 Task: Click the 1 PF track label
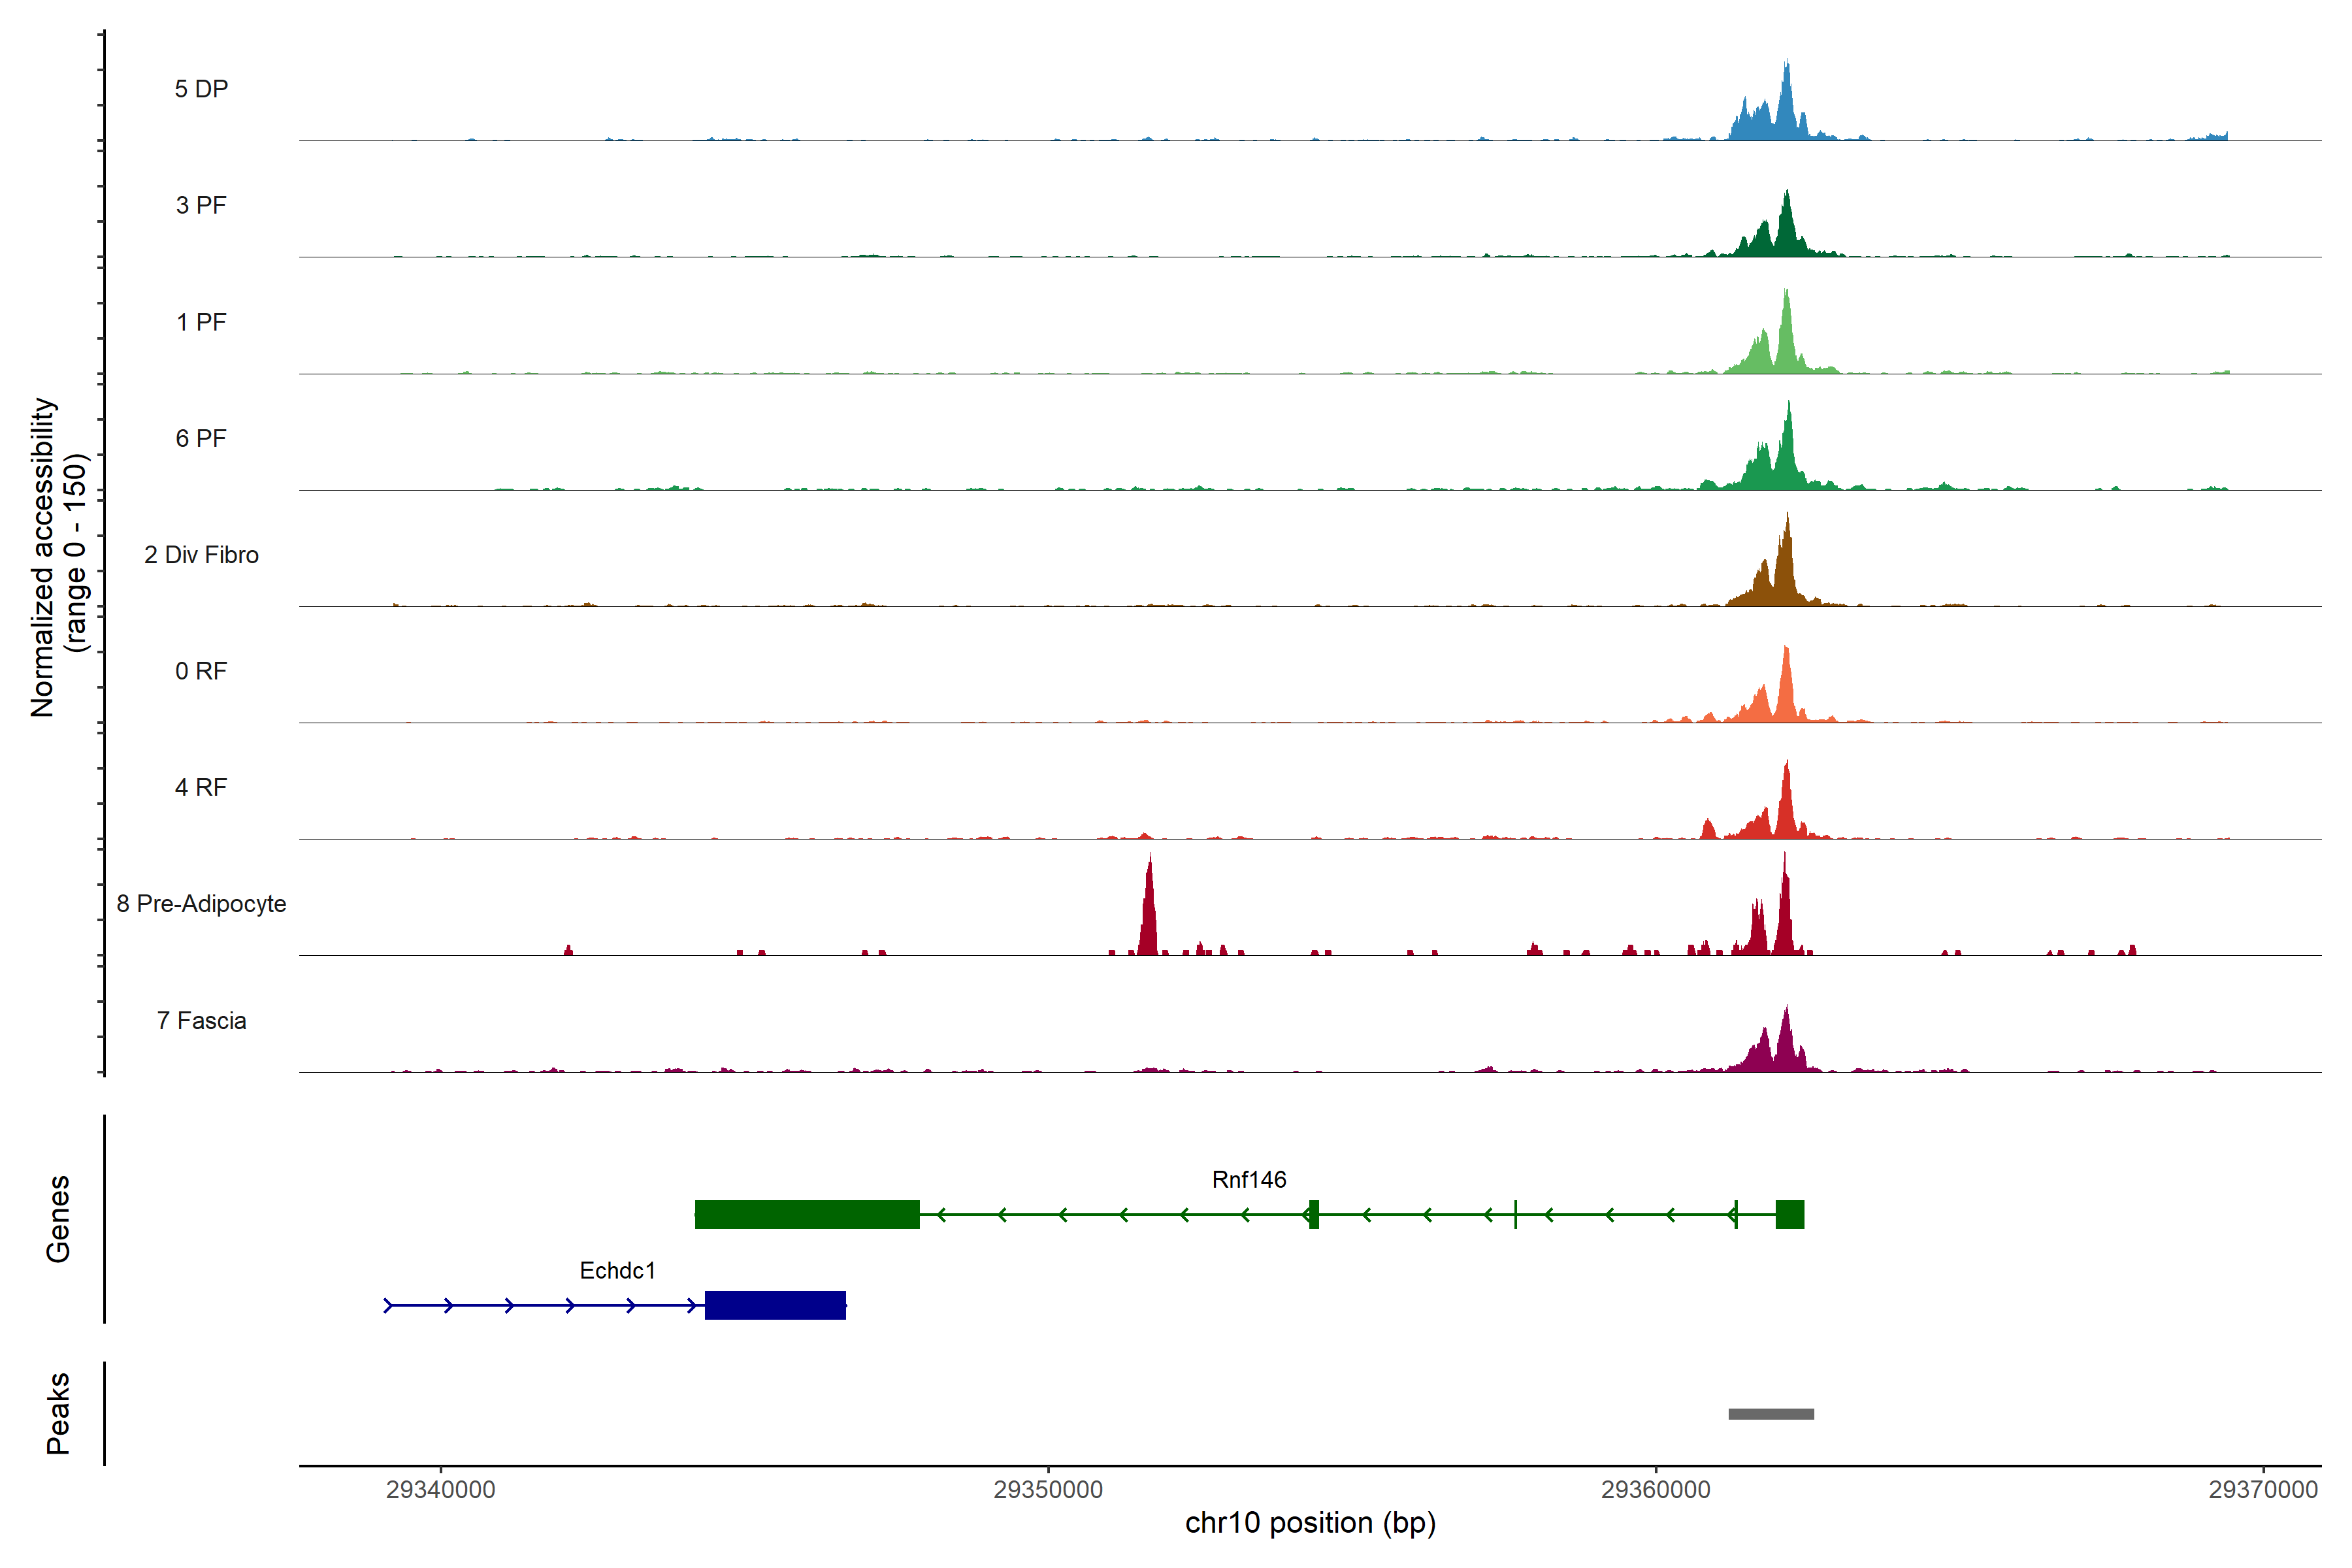[x=201, y=322]
